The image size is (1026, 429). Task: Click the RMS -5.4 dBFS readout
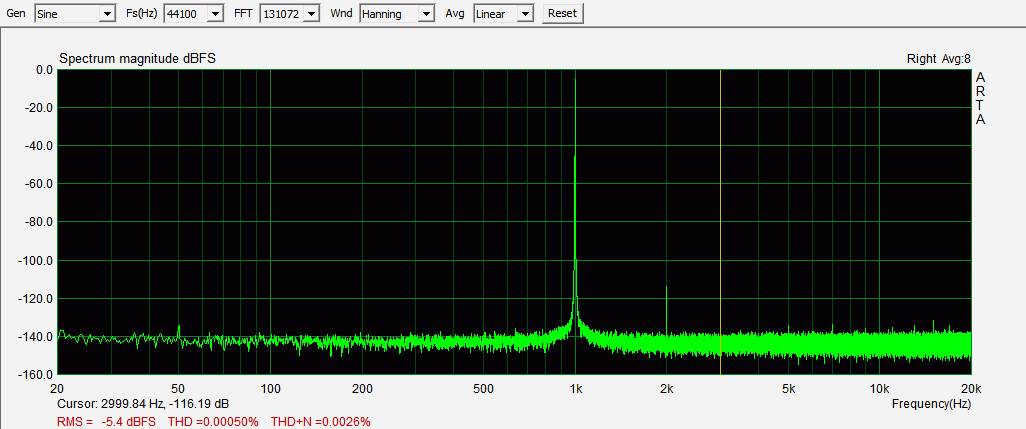tap(109, 421)
